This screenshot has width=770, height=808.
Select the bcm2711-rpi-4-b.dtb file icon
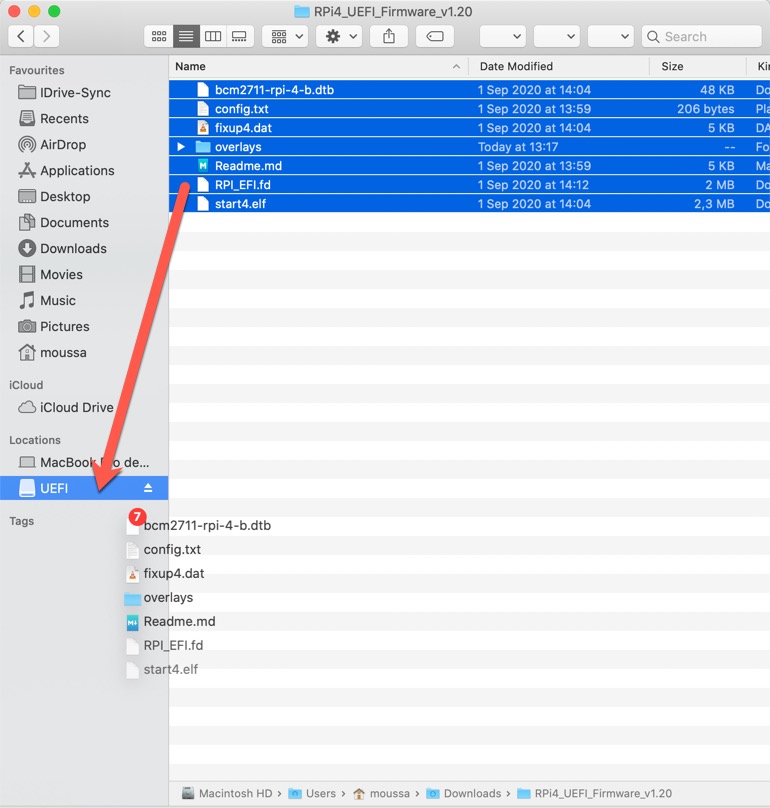point(203,90)
